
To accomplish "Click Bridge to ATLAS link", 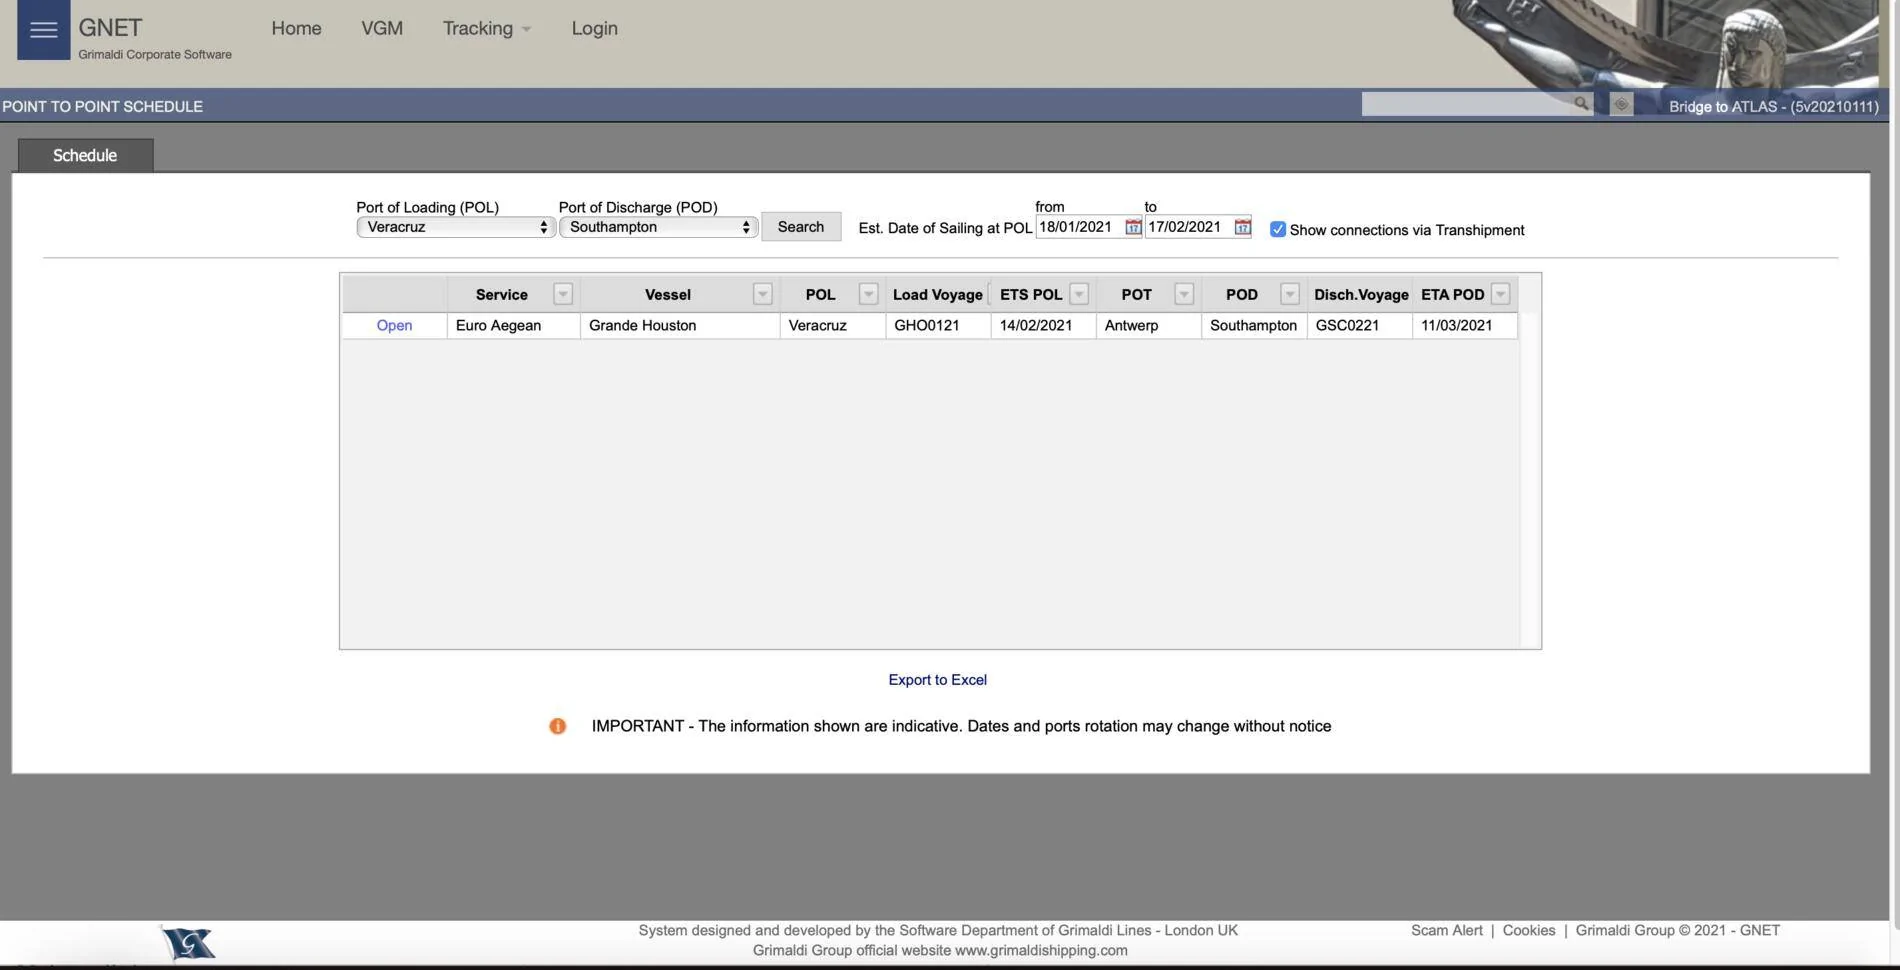I will pyautogui.click(x=1773, y=106).
